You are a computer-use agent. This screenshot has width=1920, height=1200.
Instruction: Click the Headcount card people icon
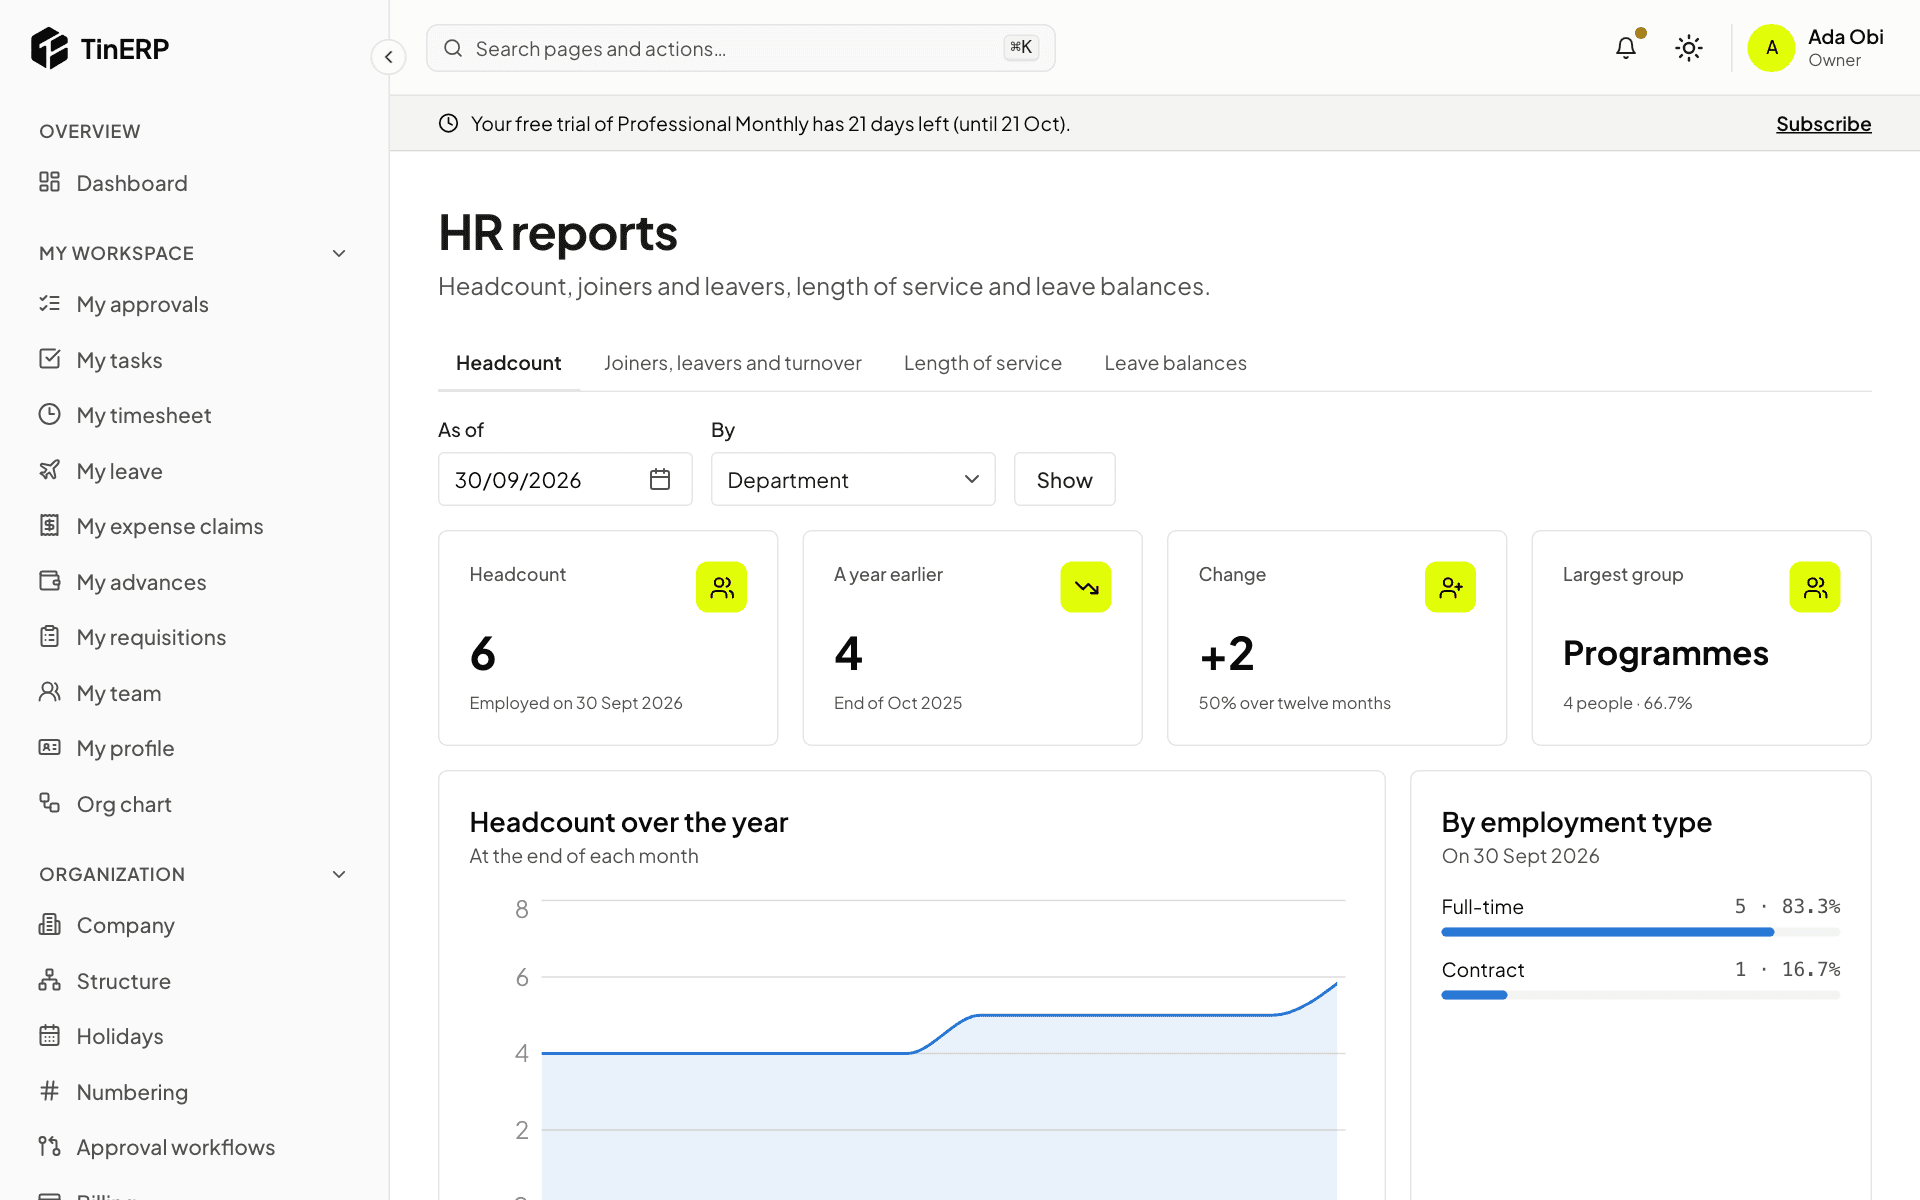(722, 587)
